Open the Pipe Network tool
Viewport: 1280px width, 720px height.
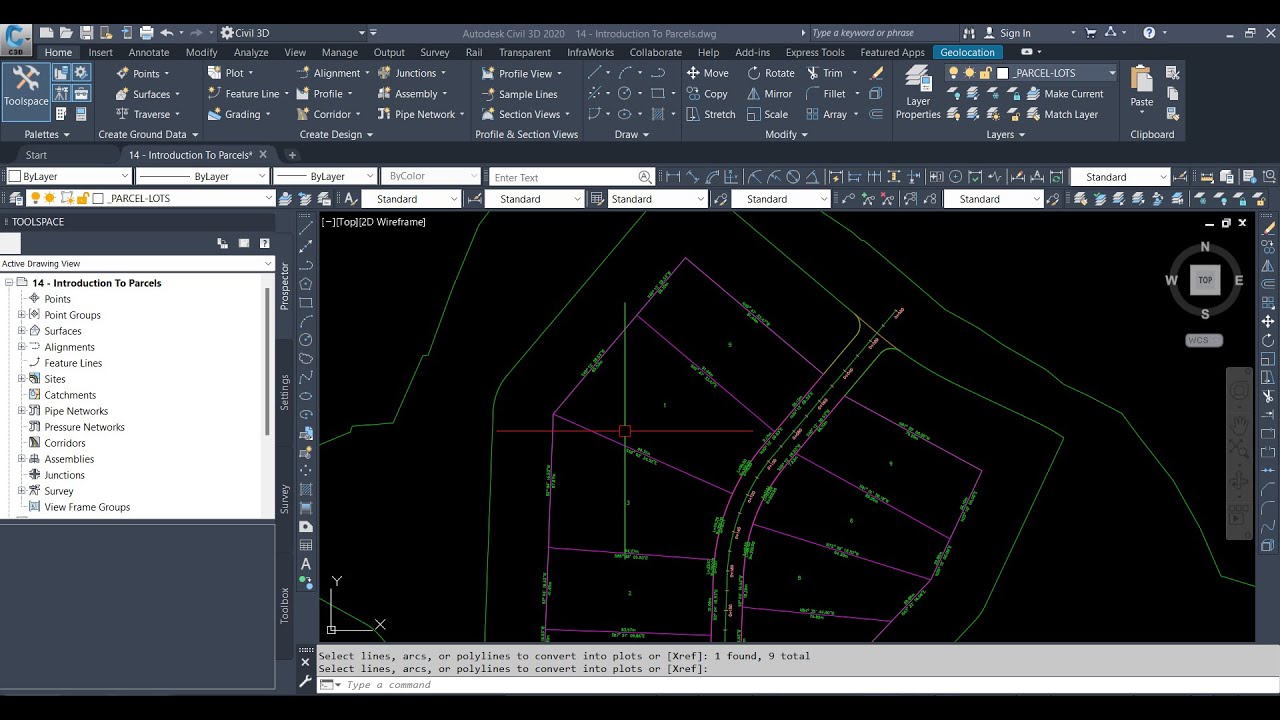420,114
